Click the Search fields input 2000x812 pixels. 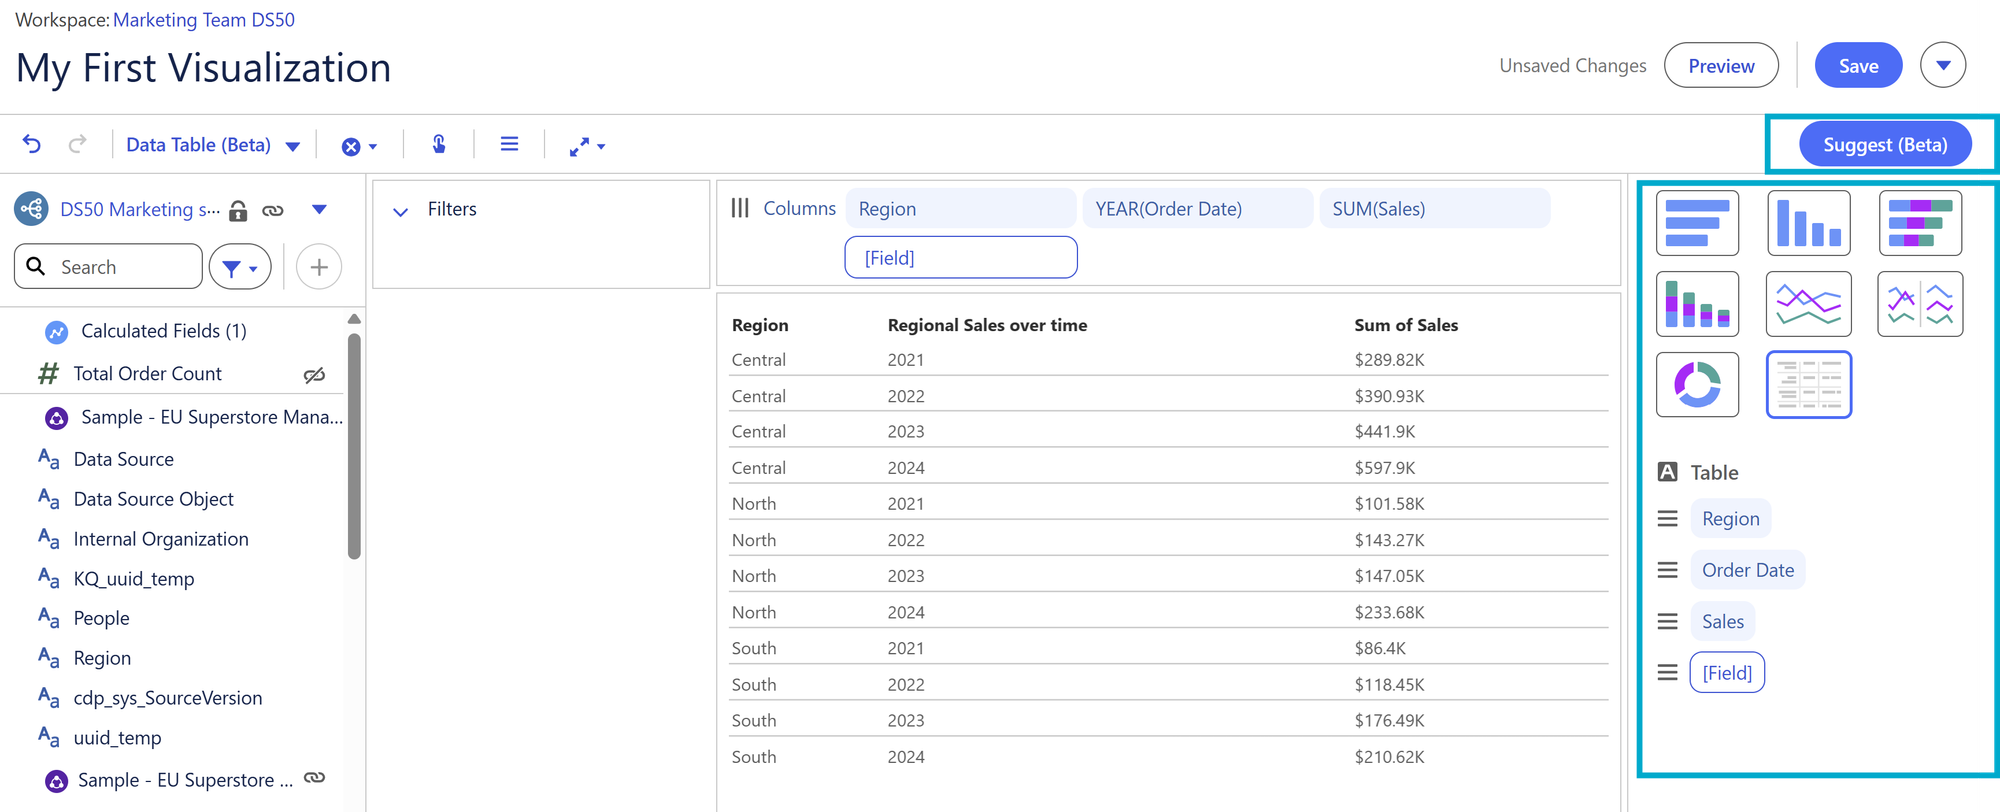[x=108, y=267]
